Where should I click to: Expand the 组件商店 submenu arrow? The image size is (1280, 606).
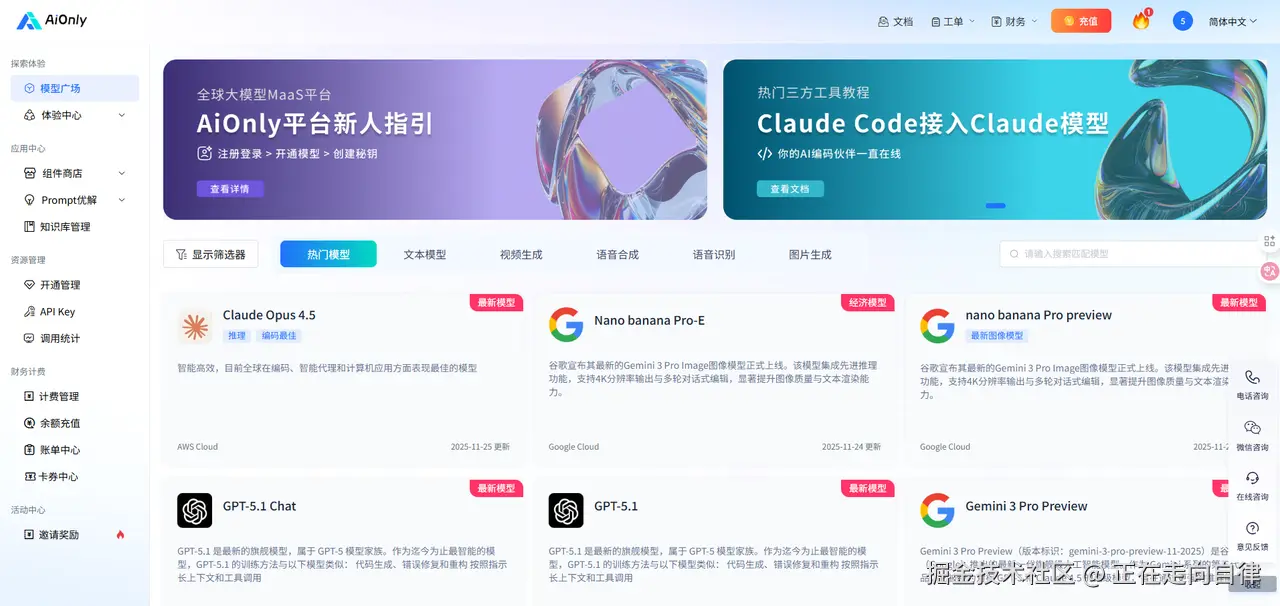pyautogui.click(x=122, y=173)
